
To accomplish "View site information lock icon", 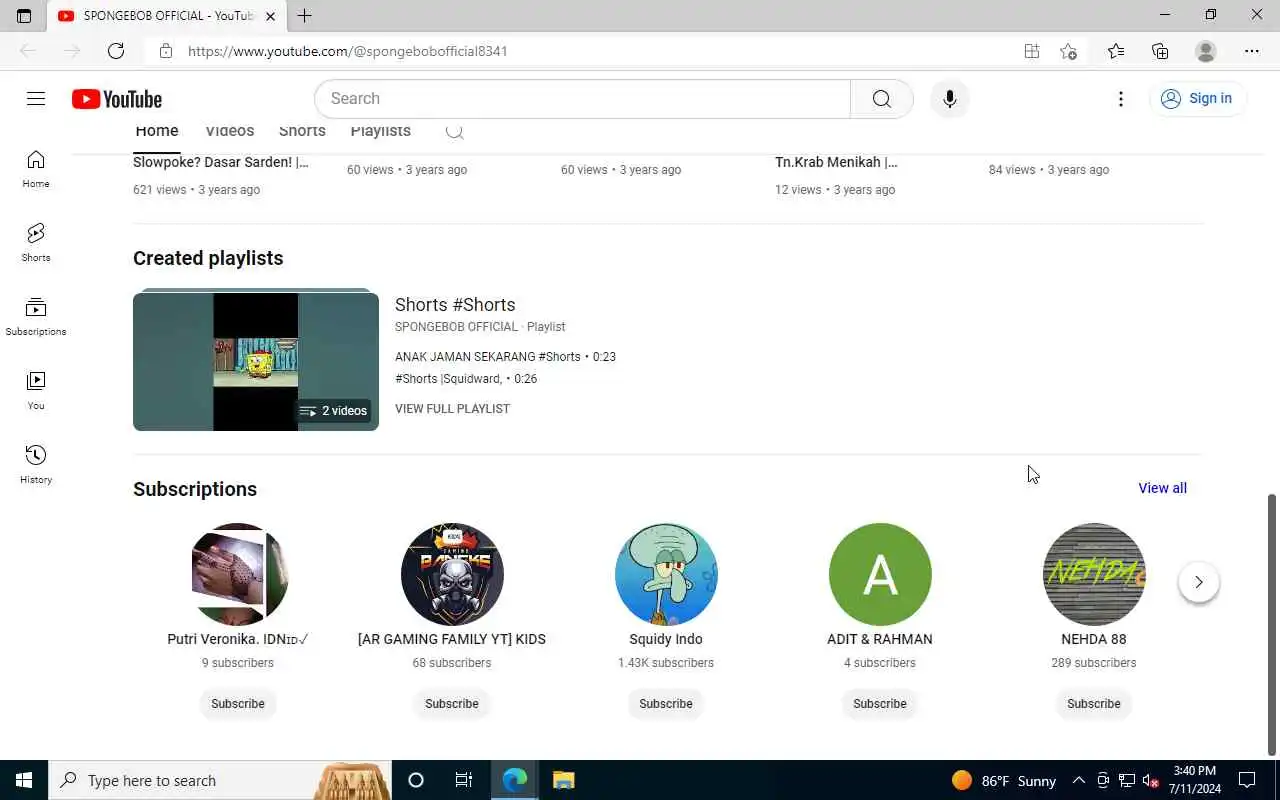I will pyautogui.click(x=166, y=51).
